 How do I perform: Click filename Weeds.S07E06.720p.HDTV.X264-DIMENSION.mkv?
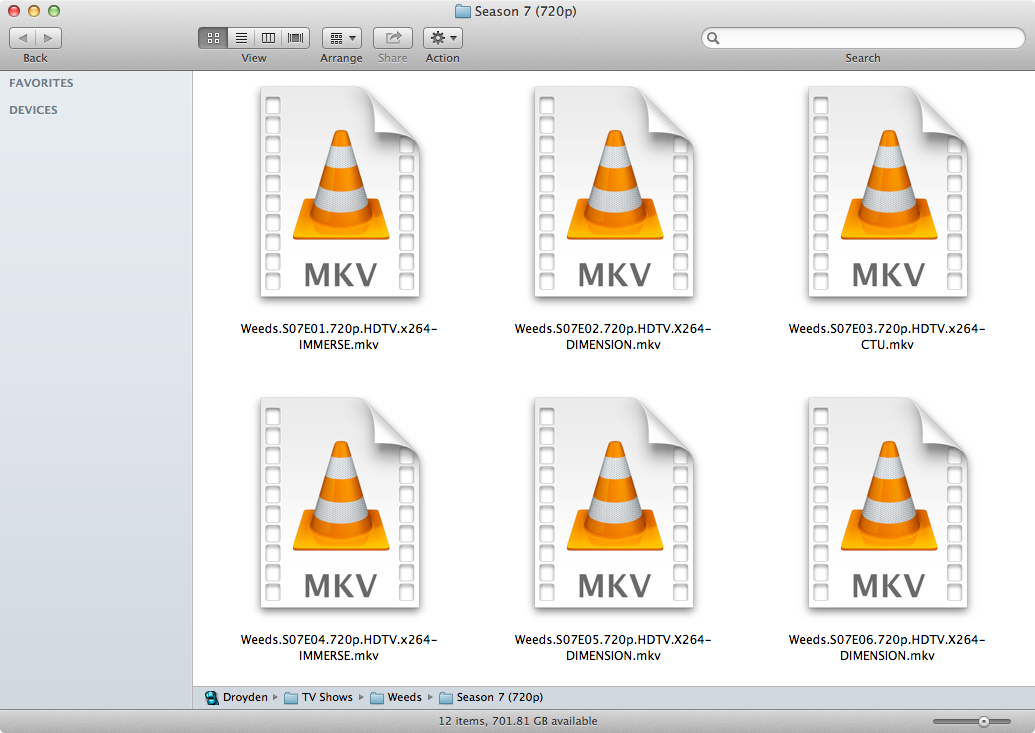click(x=887, y=647)
